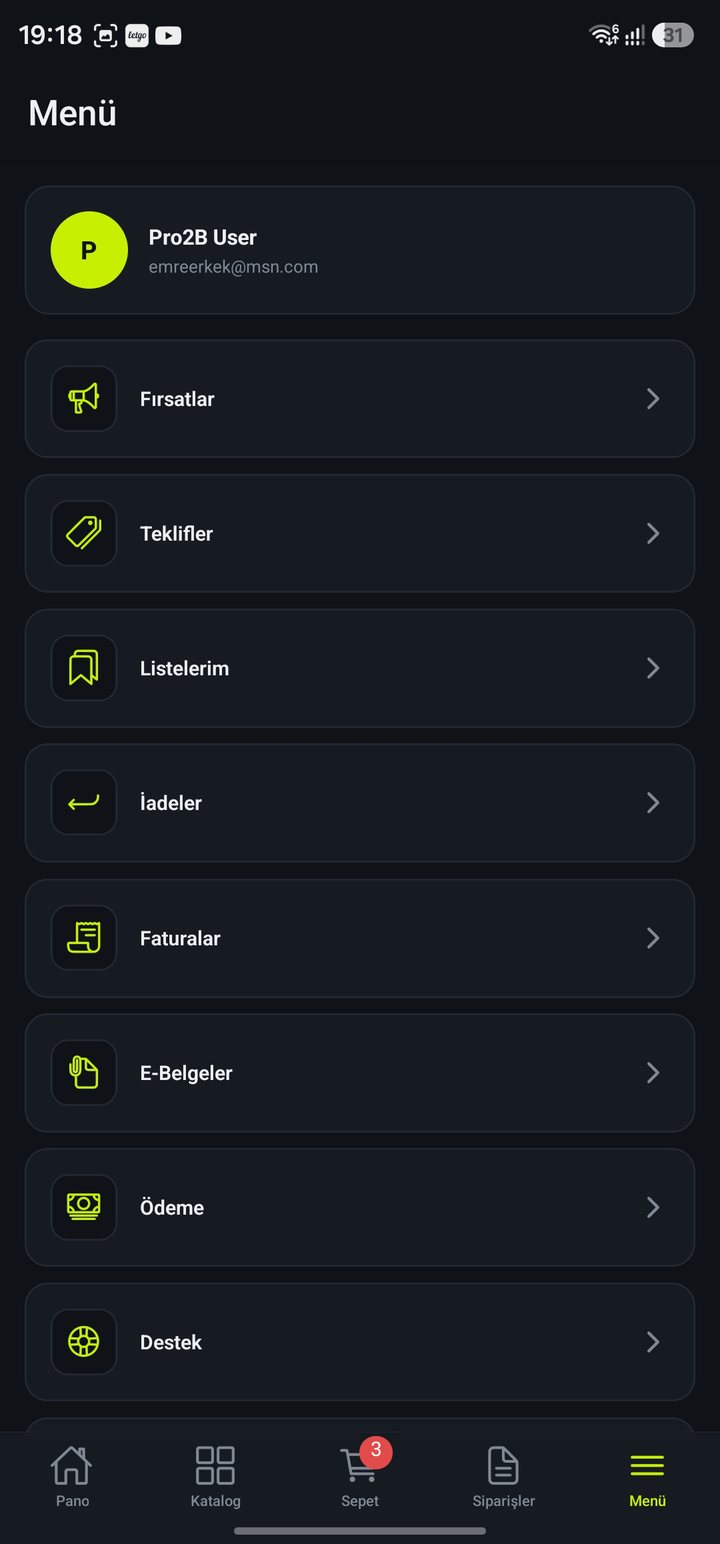
Task: Expand the Fırsatlar chevron arrow
Action: [653, 399]
